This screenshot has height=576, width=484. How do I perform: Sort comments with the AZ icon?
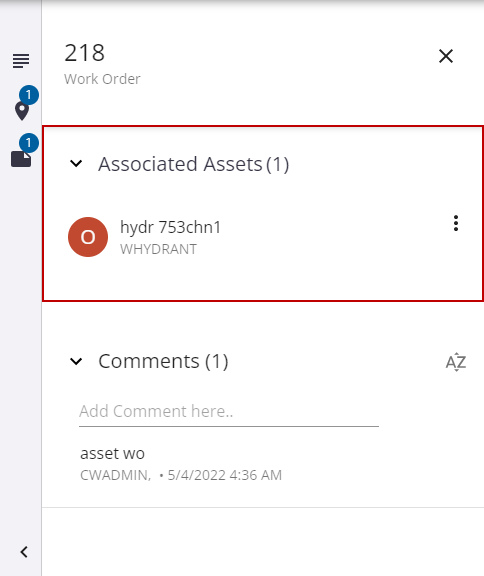pyautogui.click(x=456, y=362)
